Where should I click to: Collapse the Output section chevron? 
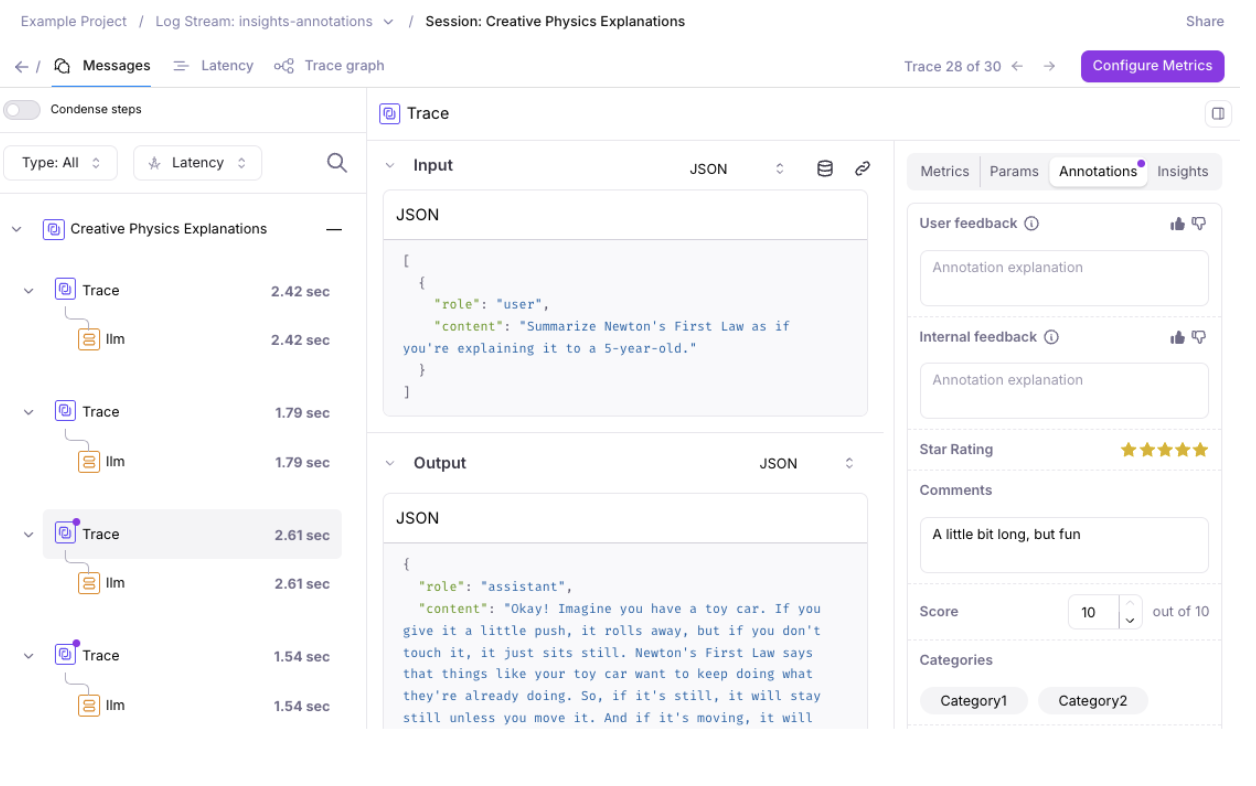pyautogui.click(x=390, y=463)
